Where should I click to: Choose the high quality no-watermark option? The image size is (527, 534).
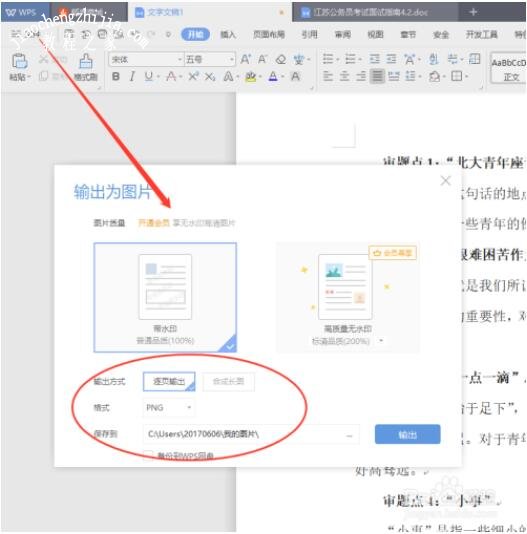[347, 297]
